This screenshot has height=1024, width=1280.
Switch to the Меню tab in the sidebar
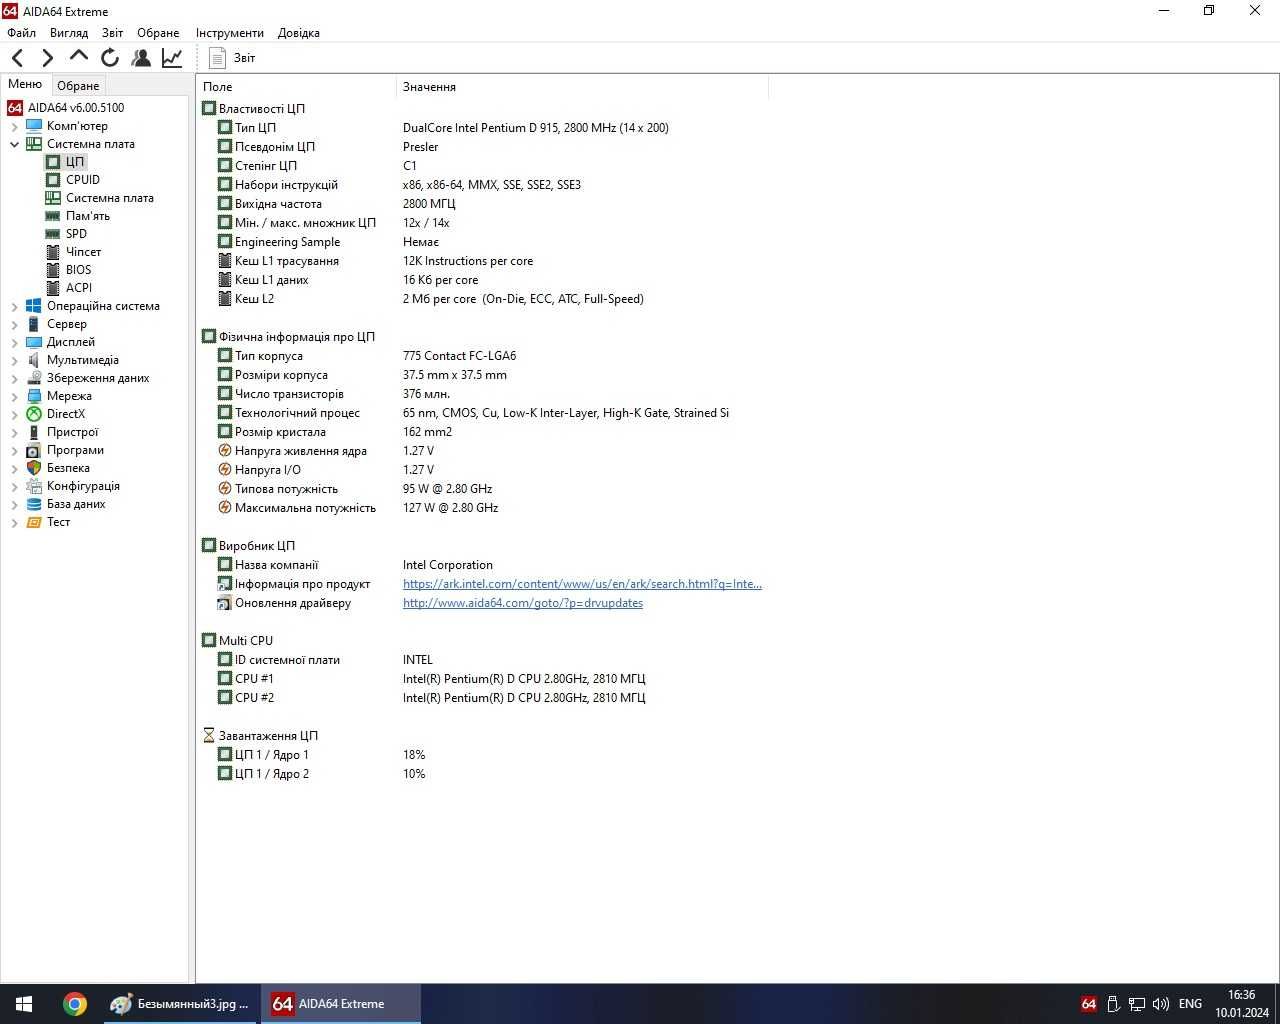[x=25, y=84]
